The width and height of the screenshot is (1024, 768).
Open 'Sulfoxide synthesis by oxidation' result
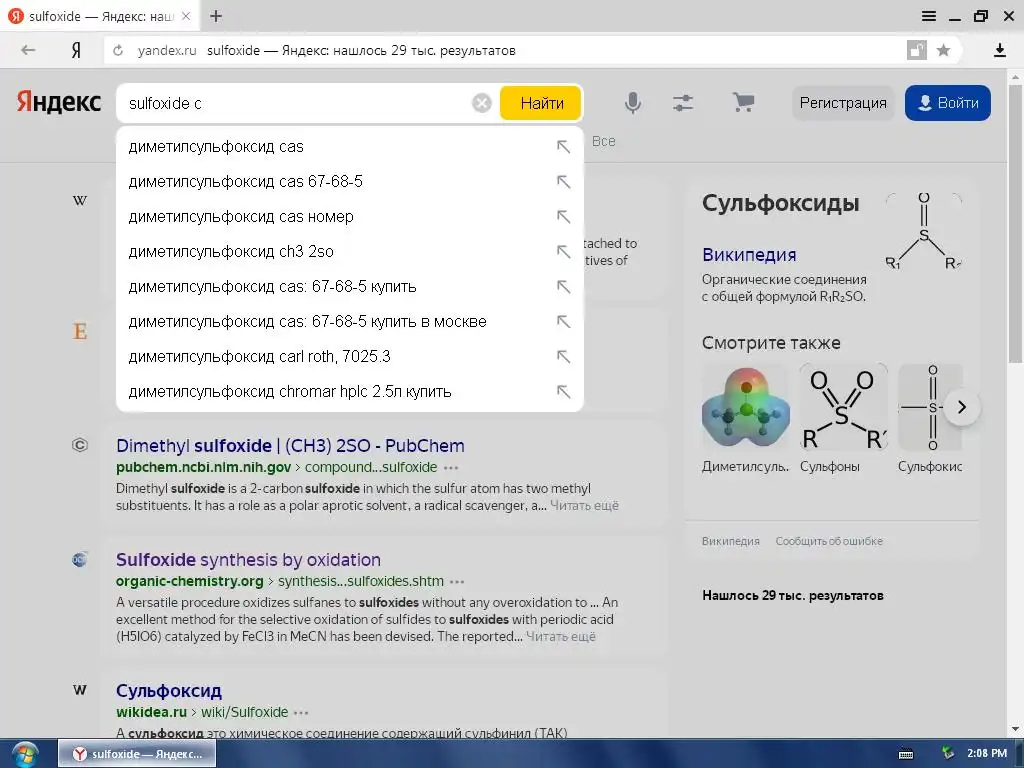pyautogui.click(x=248, y=560)
